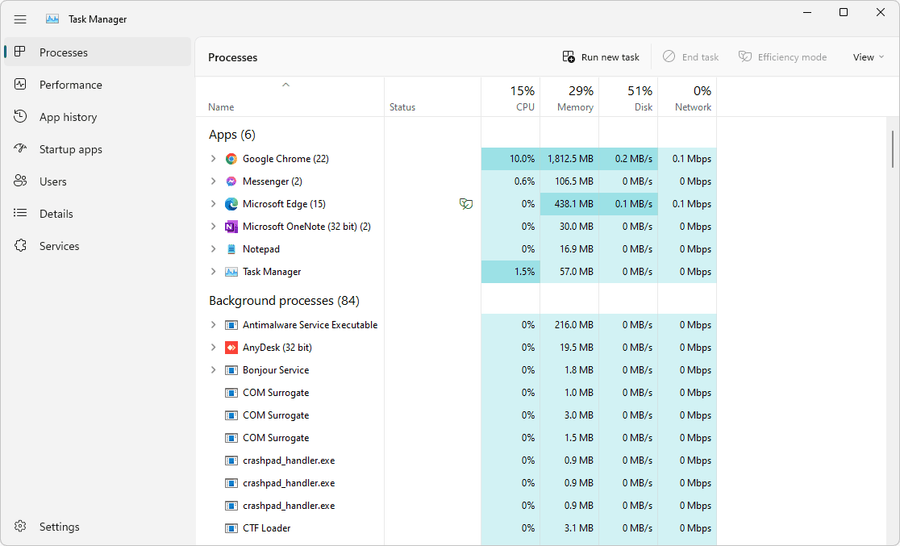The height and width of the screenshot is (546, 900).
Task: Expand the Bonjour Service group
Action: 213,370
